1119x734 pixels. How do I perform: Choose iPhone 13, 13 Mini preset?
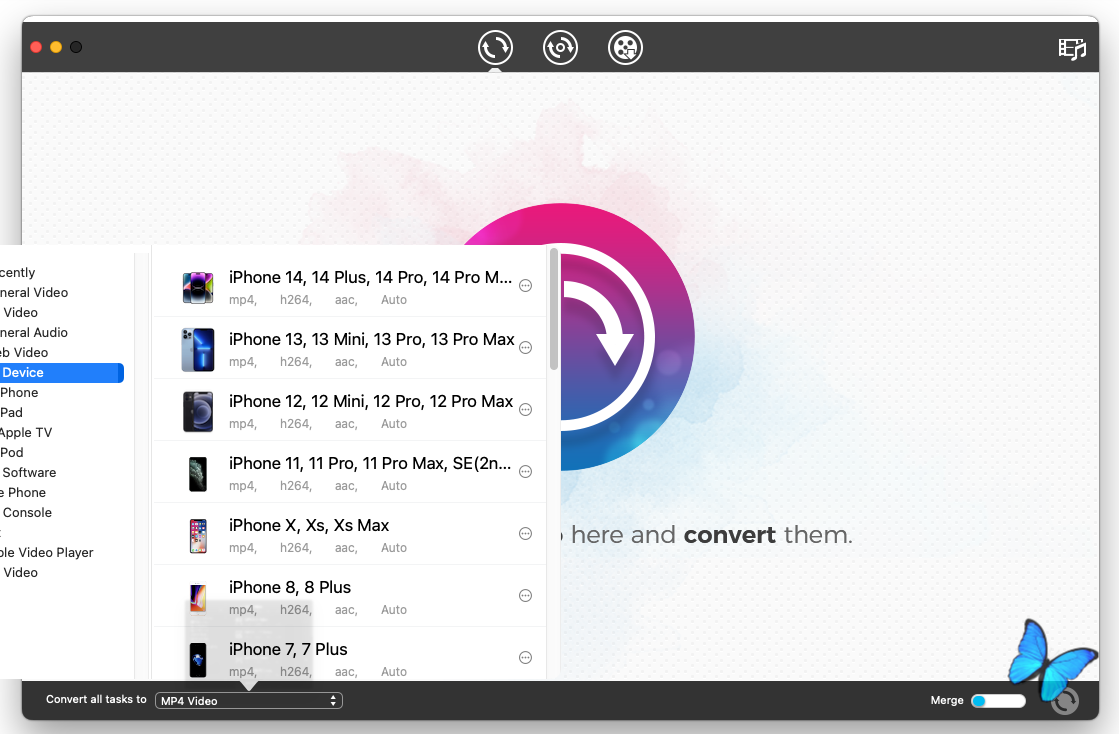pyautogui.click(x=350, y=348)
